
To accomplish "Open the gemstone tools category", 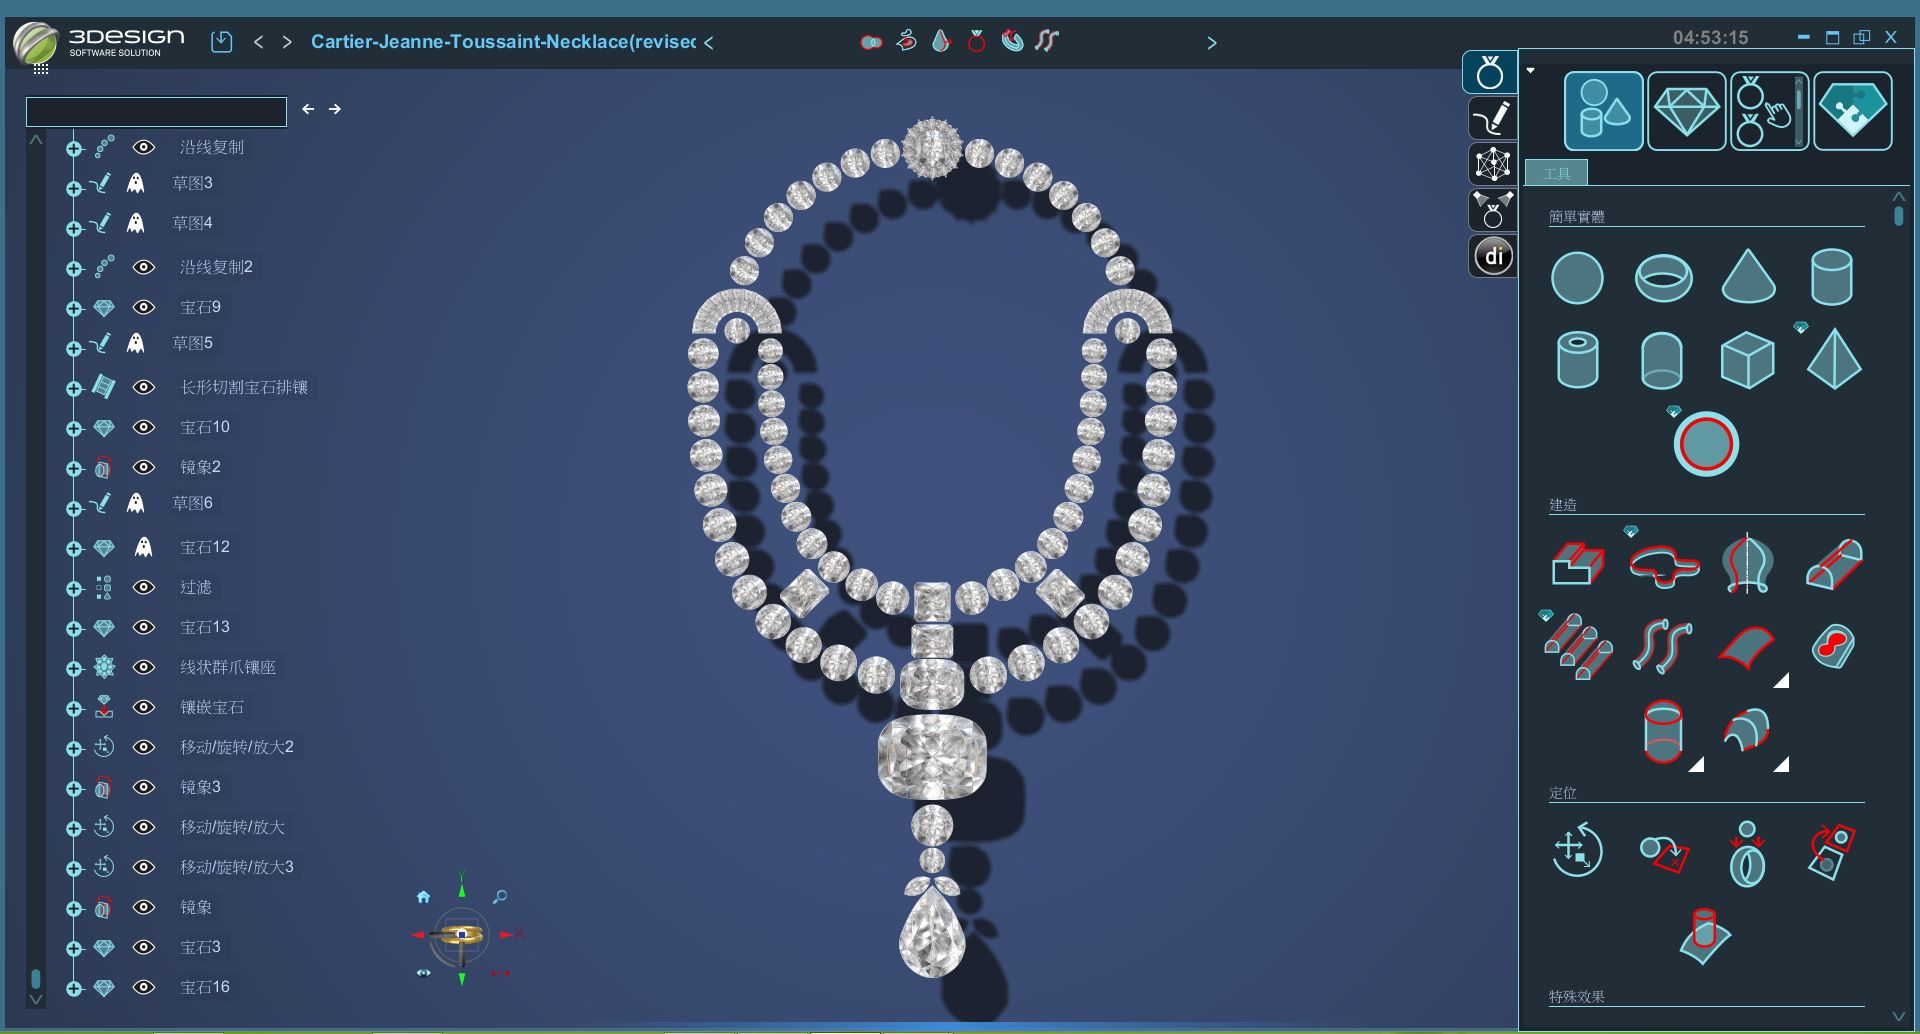I will click(x=1686, y=111).
